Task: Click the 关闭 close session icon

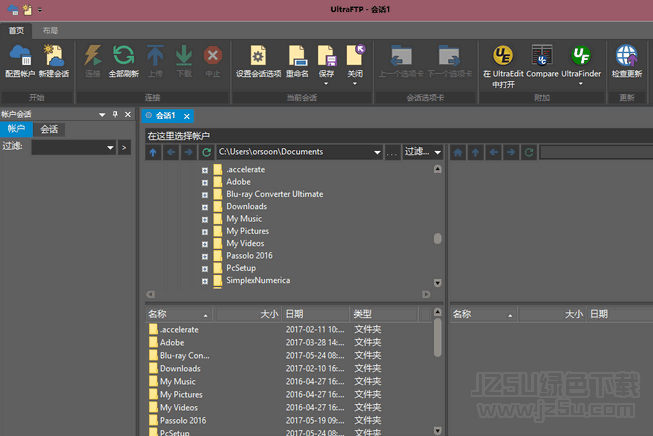Action: (x=355, y=56)
